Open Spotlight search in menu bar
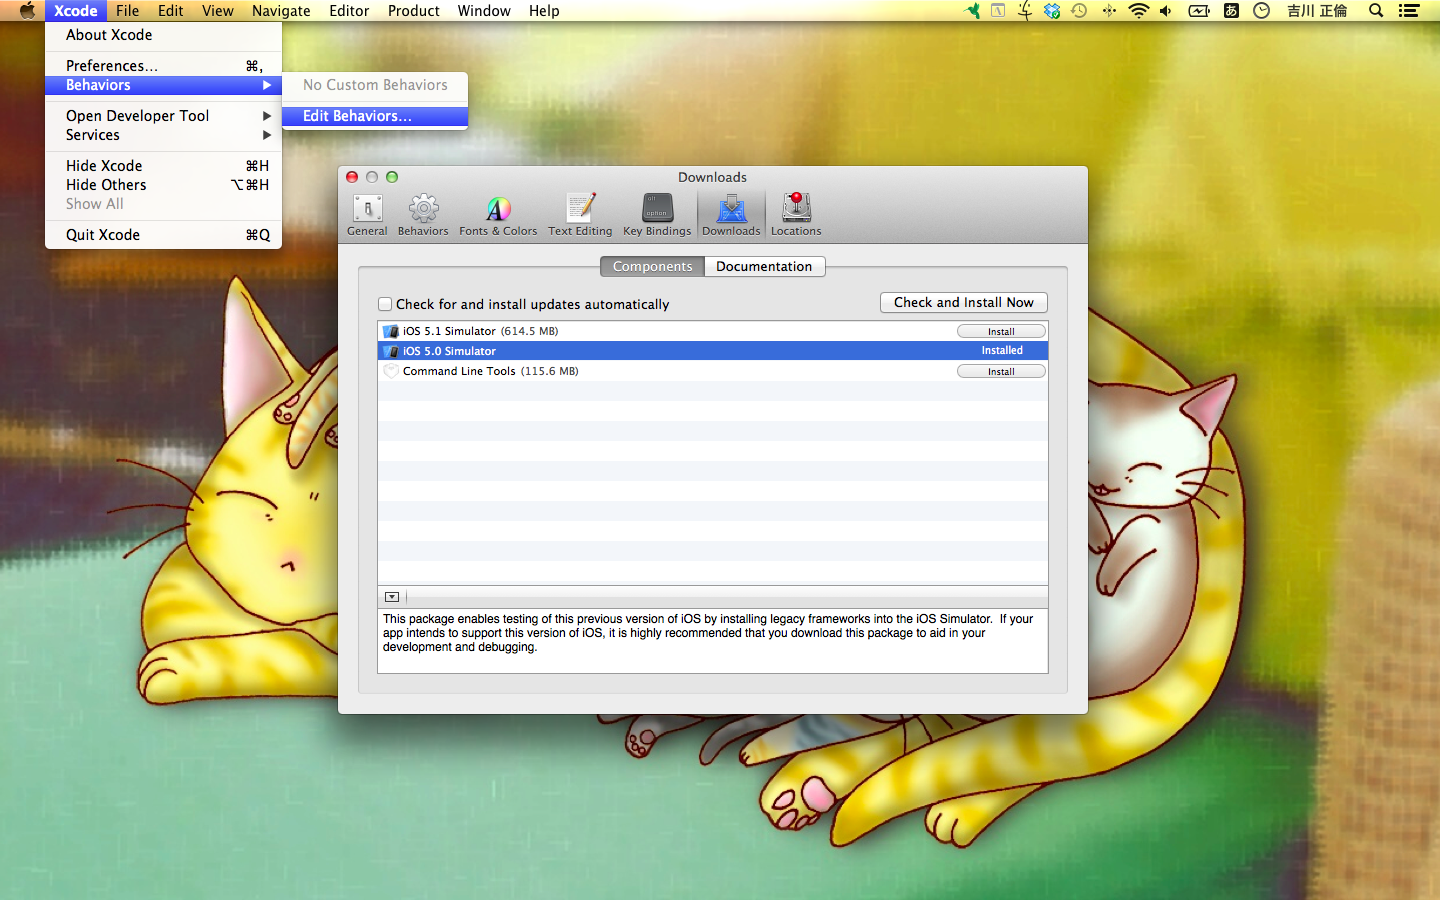Image resolution: width=1440 pixels, height=900 pixels. tap(1376, 11)
